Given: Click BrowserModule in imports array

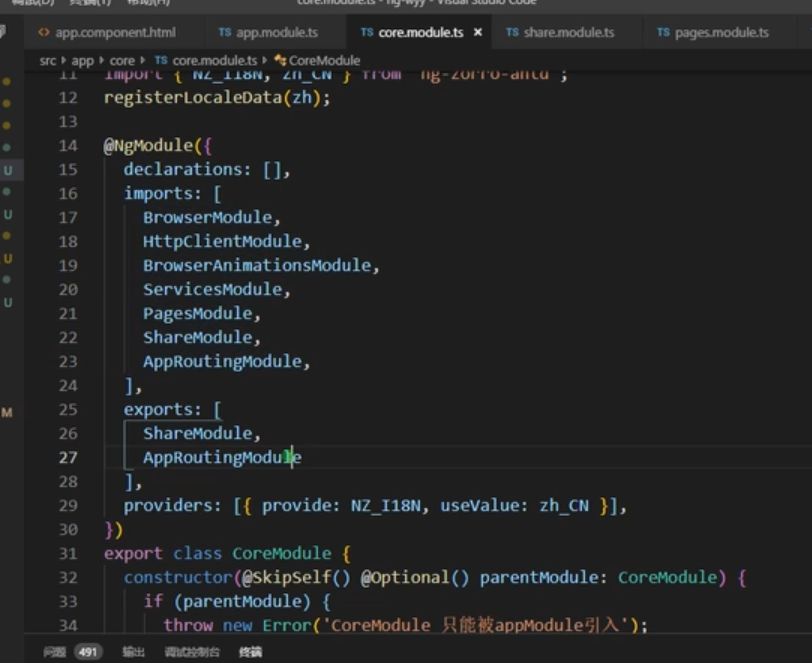Looking at the screenshot, I should (208, 218).
